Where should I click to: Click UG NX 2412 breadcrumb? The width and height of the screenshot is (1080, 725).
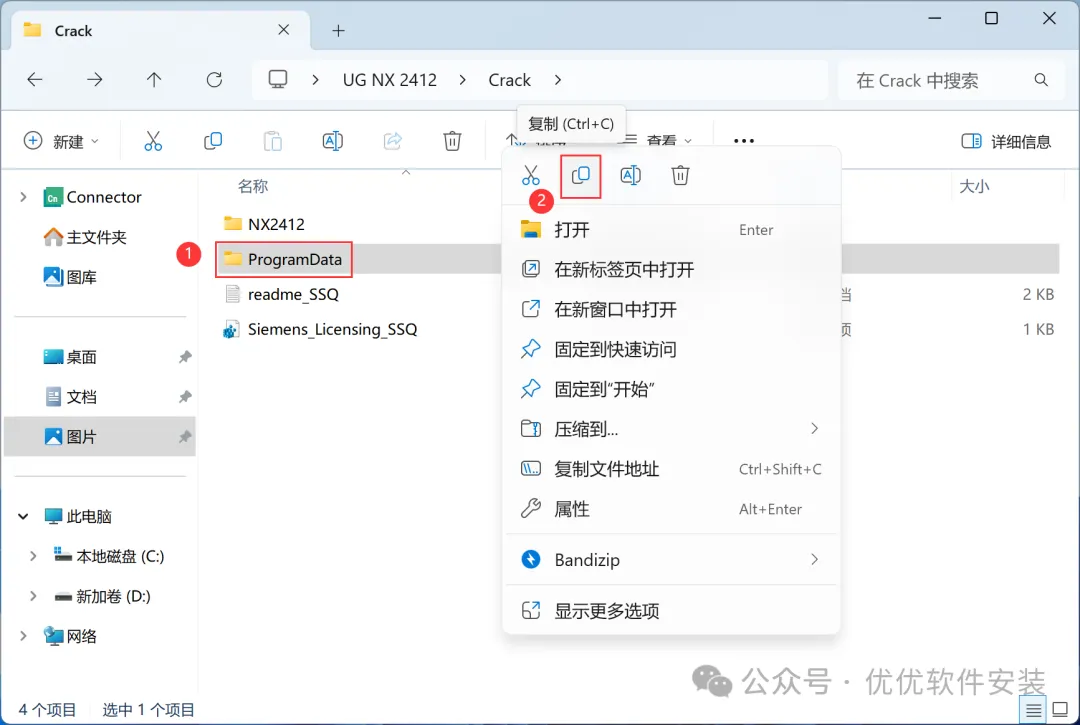click(390, 80)
